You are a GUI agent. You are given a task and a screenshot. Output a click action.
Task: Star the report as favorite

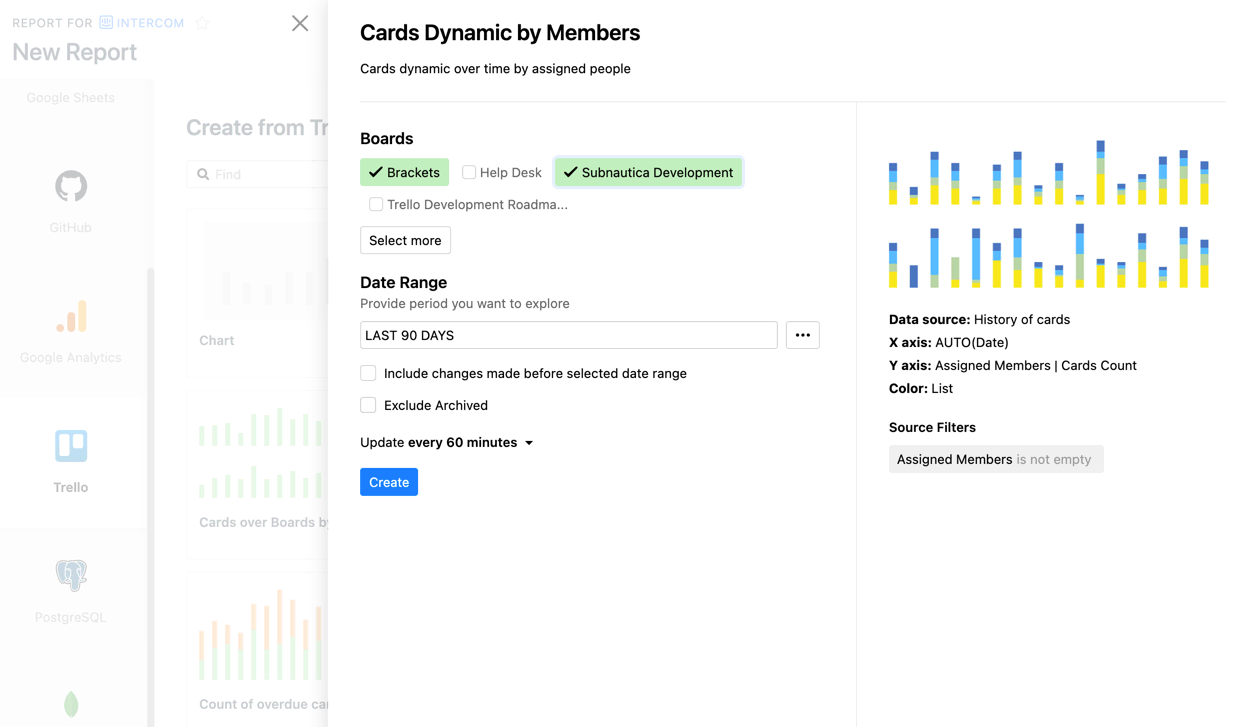click(202, 23)
